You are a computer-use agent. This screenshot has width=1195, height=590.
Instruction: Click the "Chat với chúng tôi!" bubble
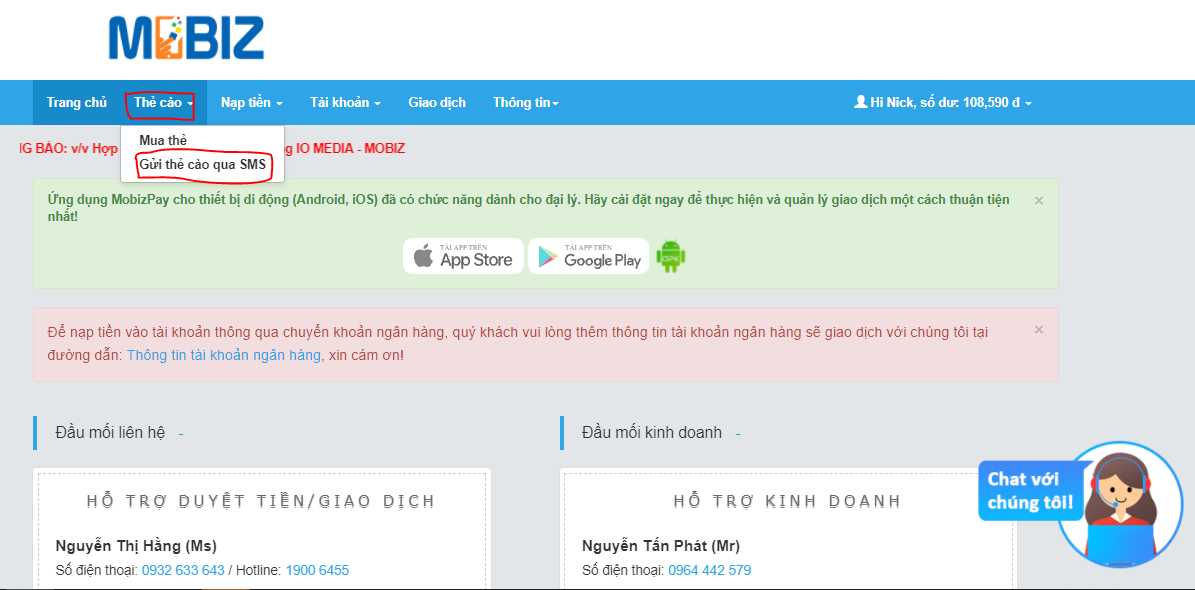point(1030,490)
